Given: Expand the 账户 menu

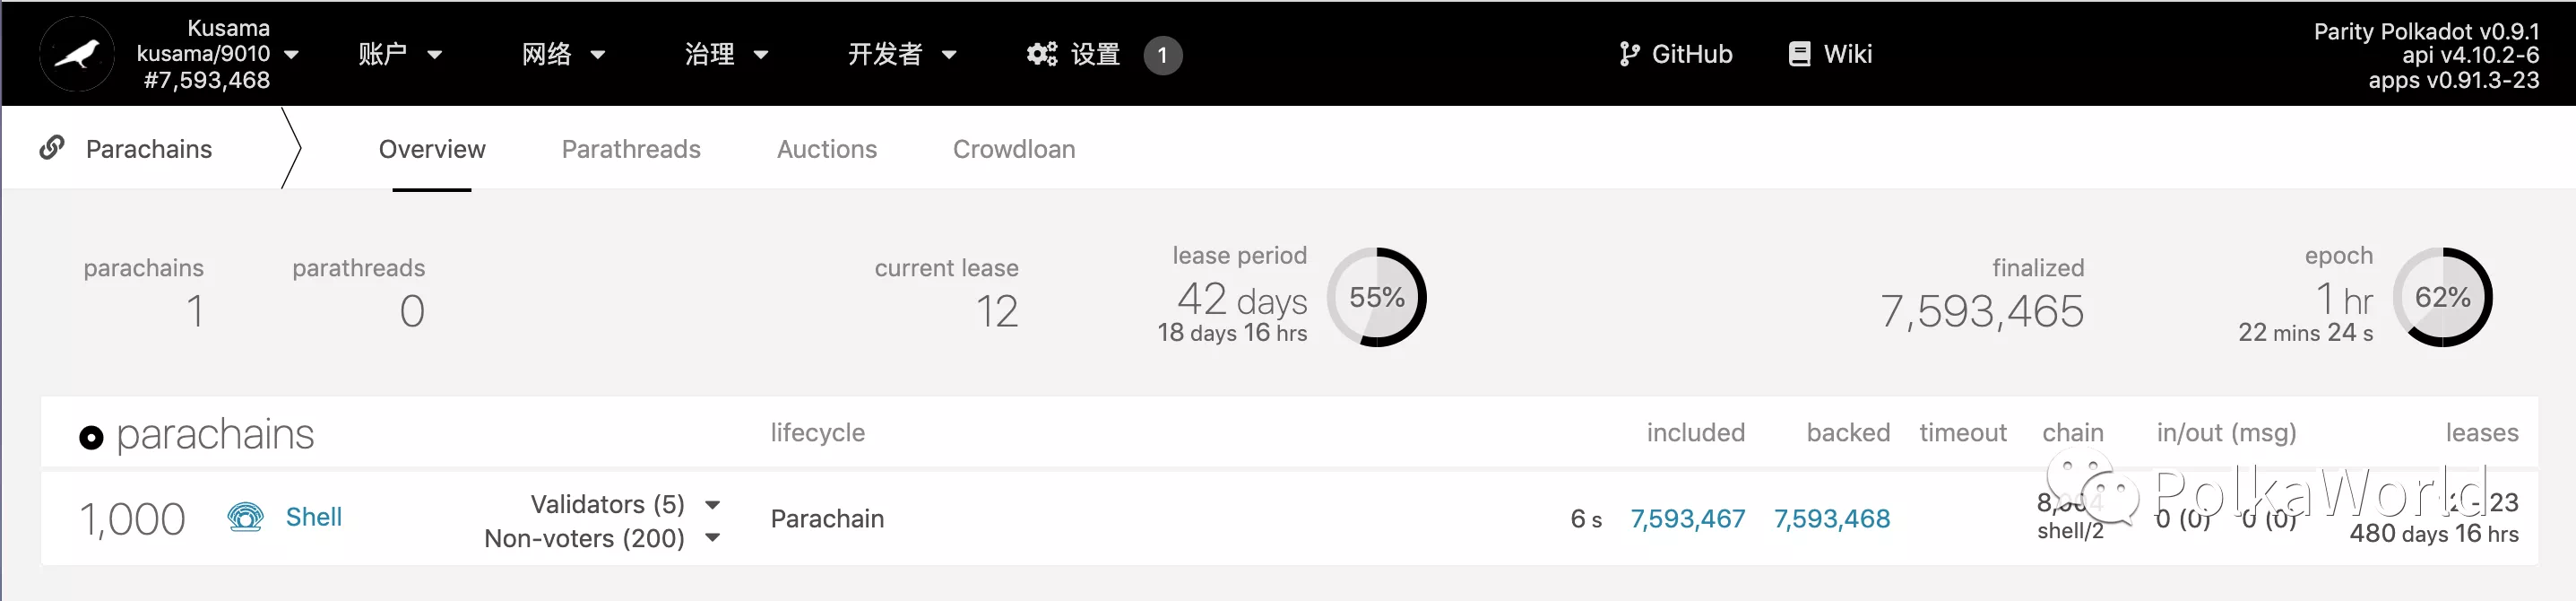Looking at the screenshot, I should coord(401,54).
